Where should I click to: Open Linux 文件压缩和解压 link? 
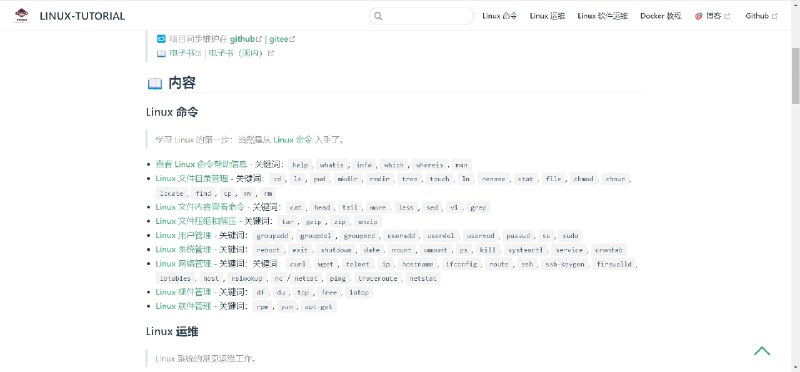point(196,221)
